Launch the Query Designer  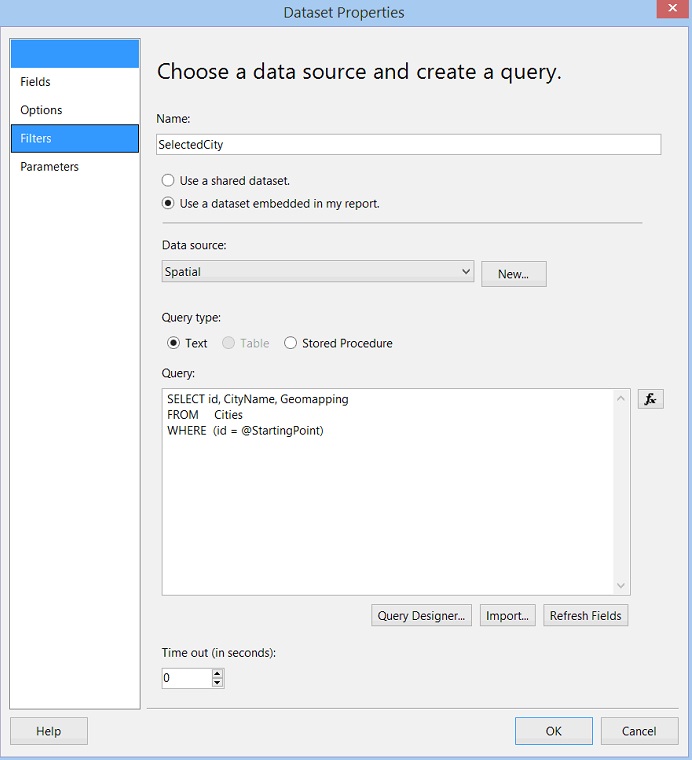pyautogui.click(x=421, y=616)
